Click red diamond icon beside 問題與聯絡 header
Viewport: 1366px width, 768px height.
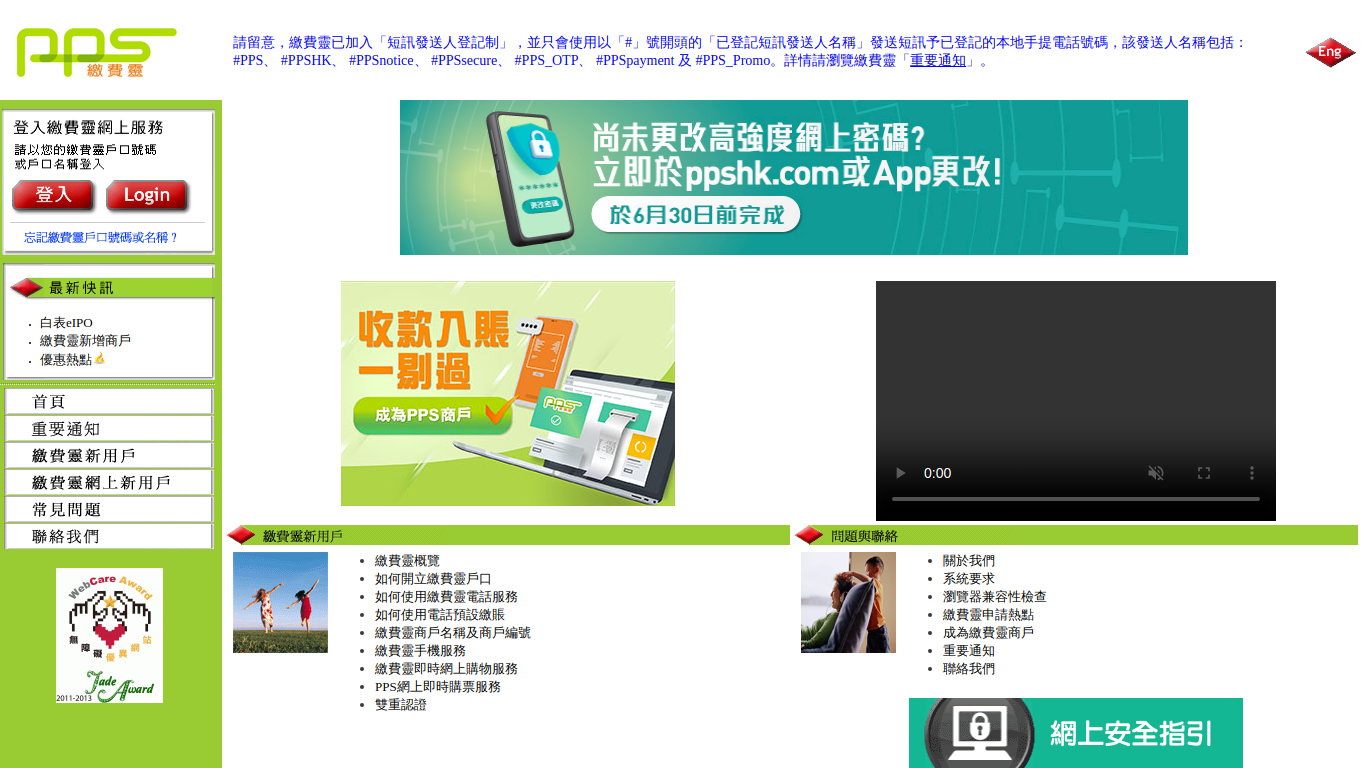point(809,535)
